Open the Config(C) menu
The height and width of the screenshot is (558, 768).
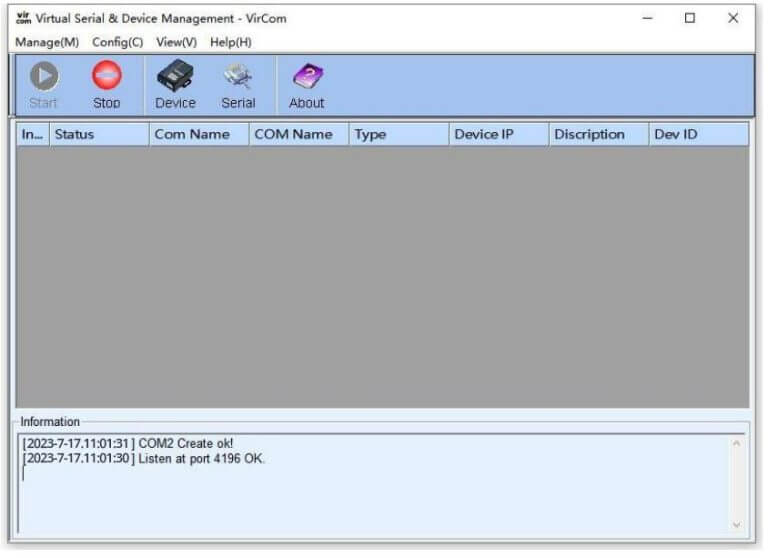(118, 43)
